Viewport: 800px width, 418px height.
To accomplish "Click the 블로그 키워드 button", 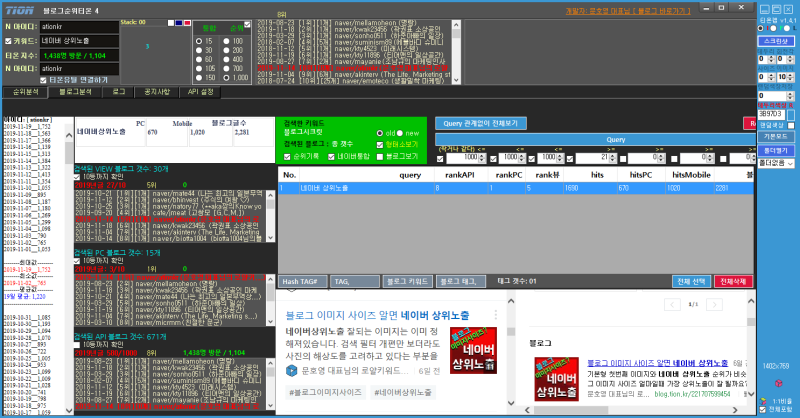I will [408, 281].
